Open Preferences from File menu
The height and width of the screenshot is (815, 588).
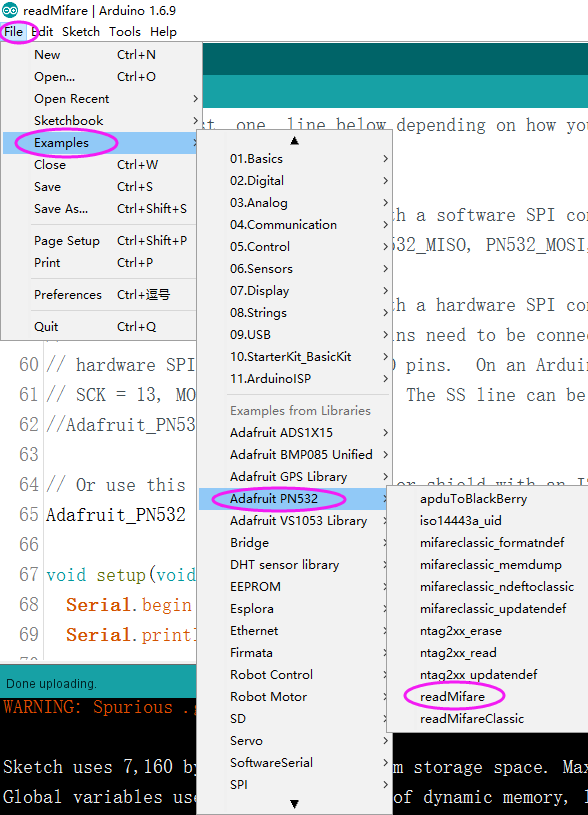point(99,295)
